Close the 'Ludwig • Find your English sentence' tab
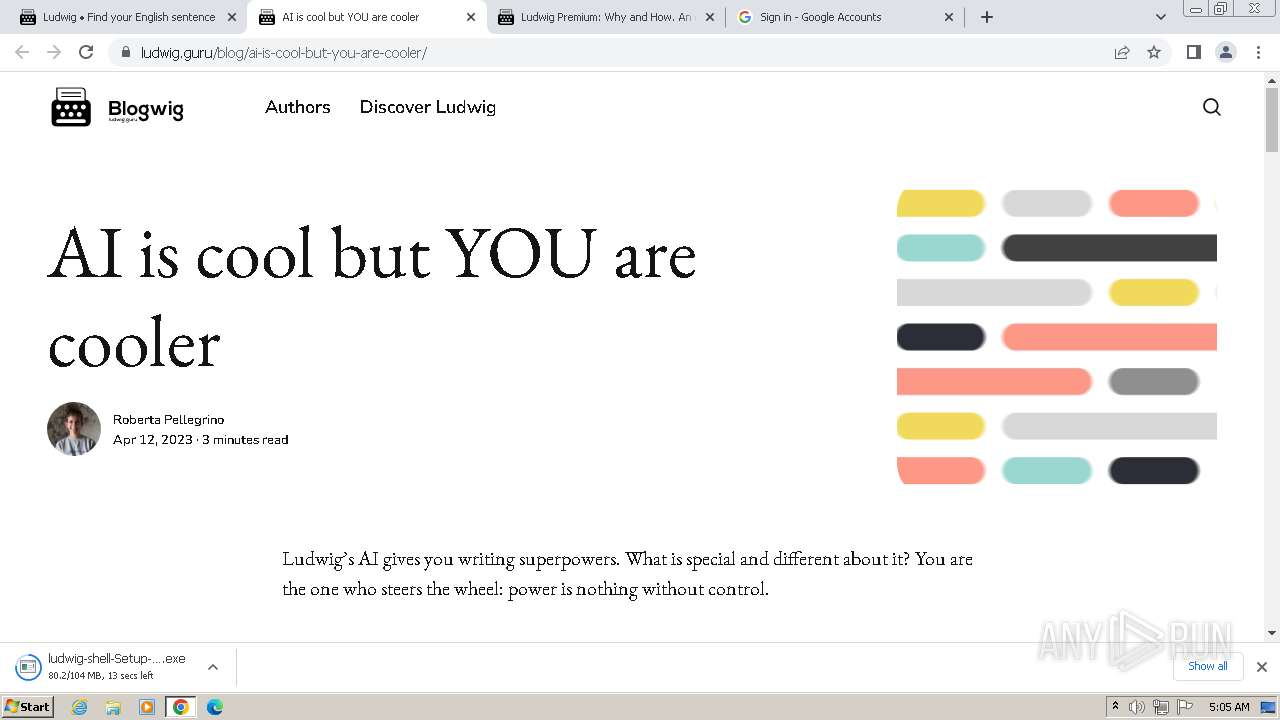This screenshot has width=1280, height=720. [x=232, y=17]
